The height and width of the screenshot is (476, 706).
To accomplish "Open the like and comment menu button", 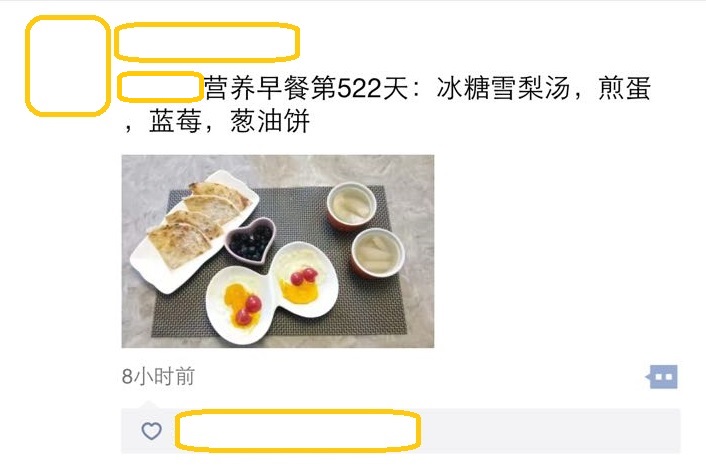I will (662, 376).
